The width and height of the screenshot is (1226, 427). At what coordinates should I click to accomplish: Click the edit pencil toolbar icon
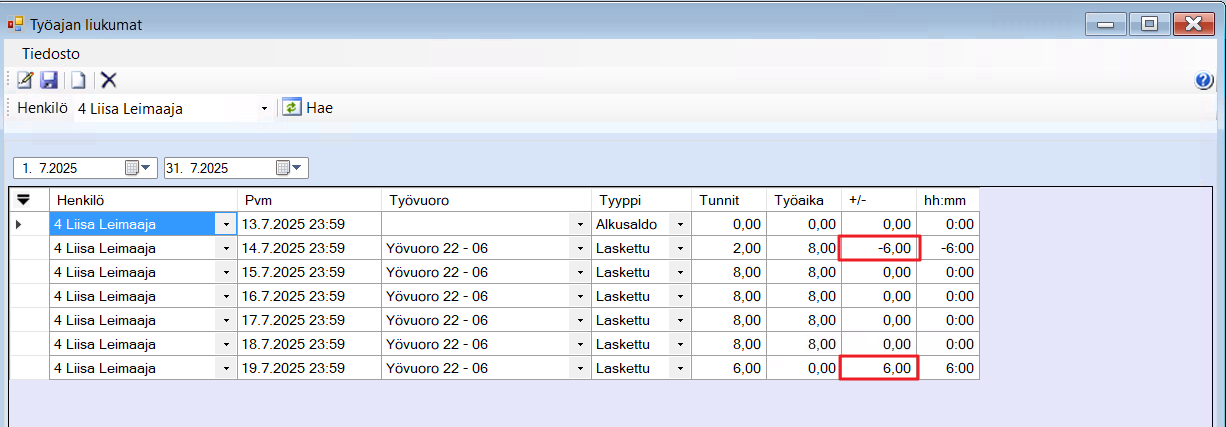pos(25,81)
